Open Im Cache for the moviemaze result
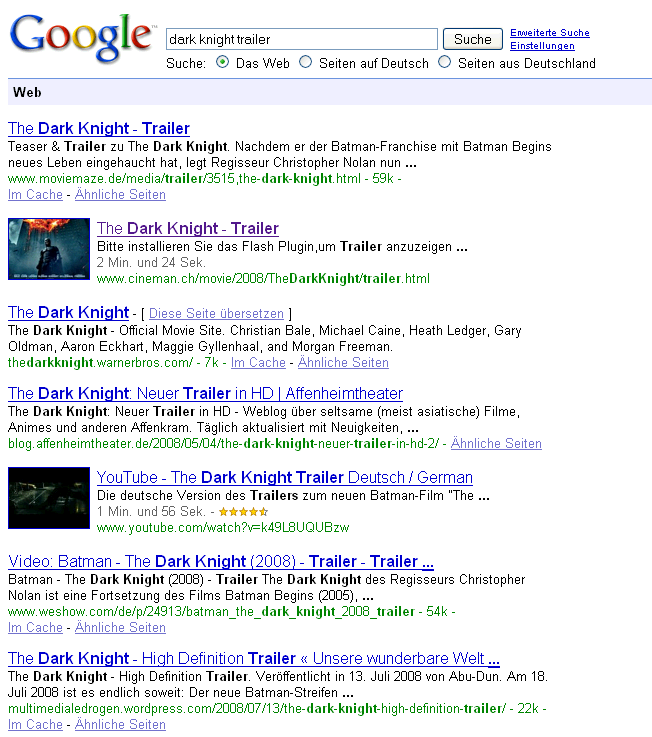This screenshot has height=737, width=652. (35, 195)
